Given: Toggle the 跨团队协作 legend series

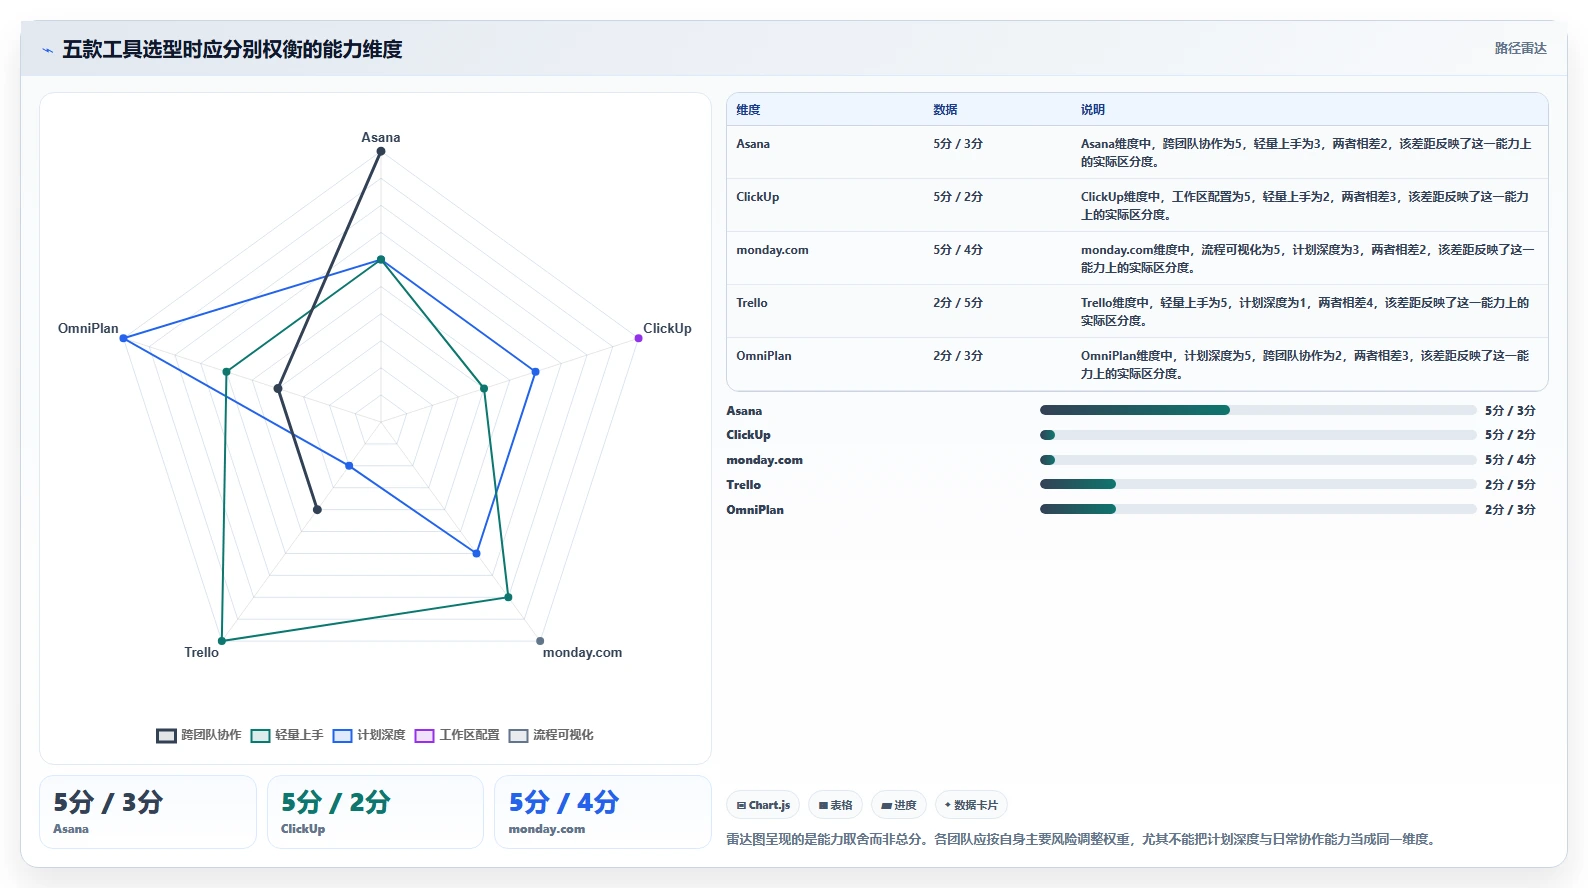Looking at the screenshot, I should coord(199,735).
